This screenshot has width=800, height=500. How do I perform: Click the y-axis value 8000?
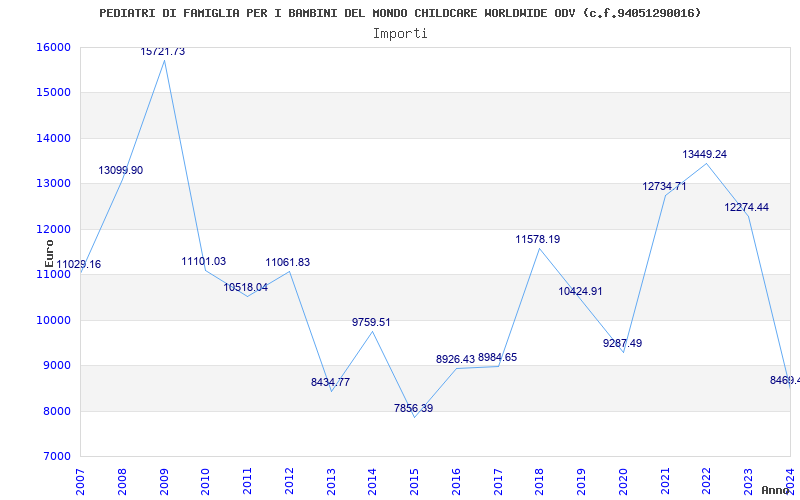[x=56, y=411]
